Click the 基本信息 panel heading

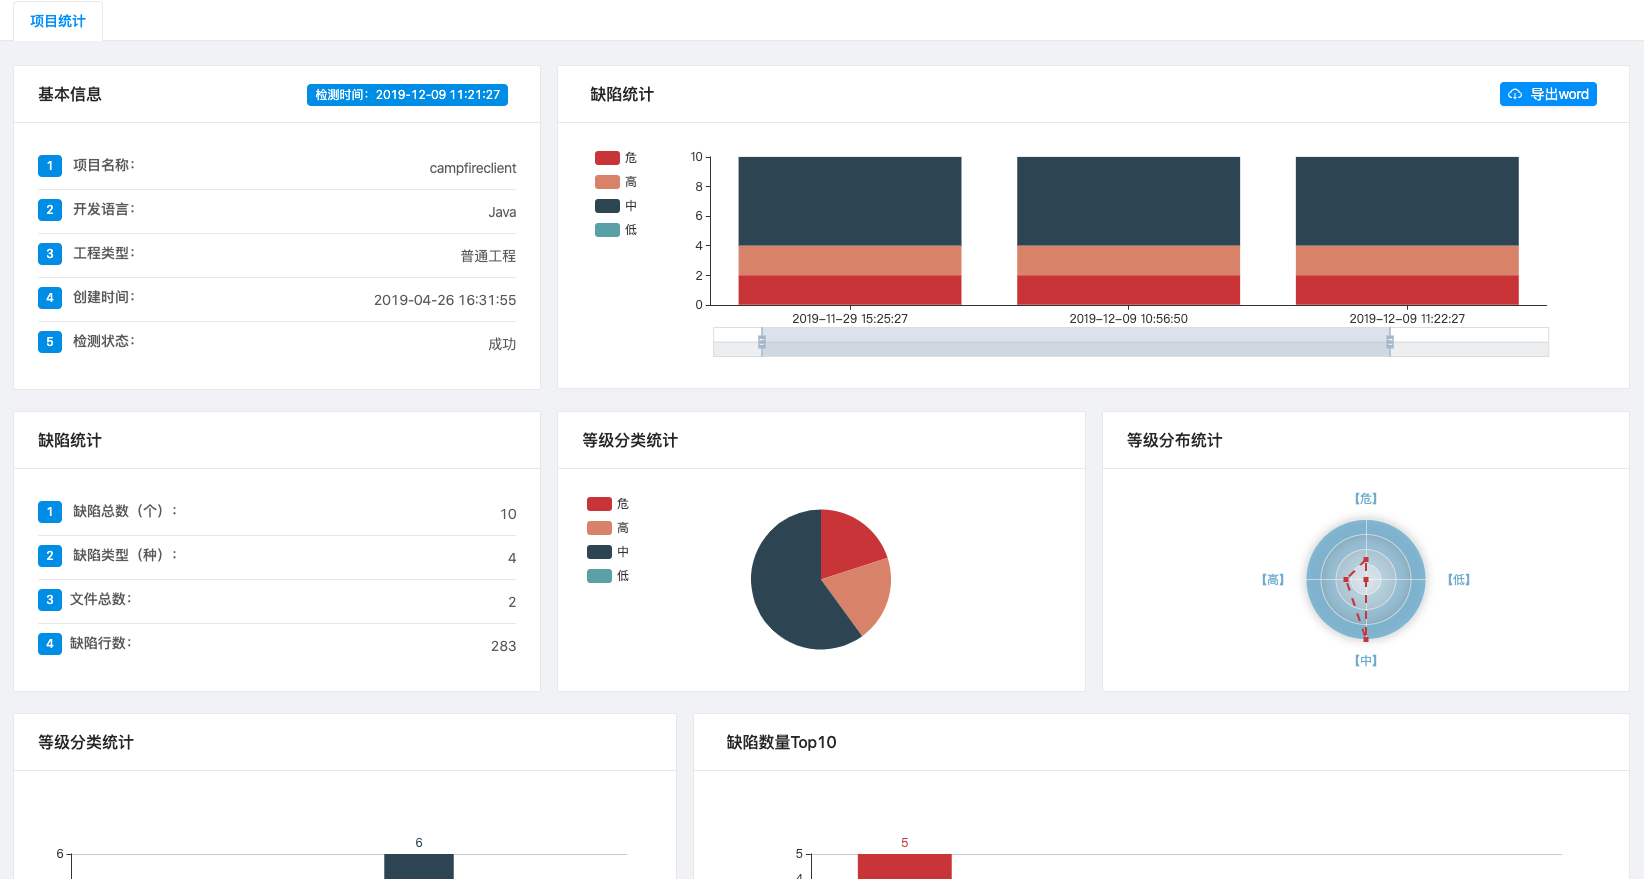[70, 94]
